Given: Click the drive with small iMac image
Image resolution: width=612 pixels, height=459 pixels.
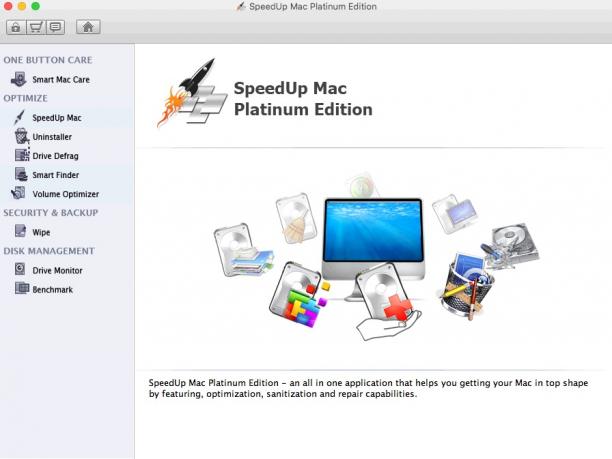Looking at the screenshot, I should coord(454,213).
